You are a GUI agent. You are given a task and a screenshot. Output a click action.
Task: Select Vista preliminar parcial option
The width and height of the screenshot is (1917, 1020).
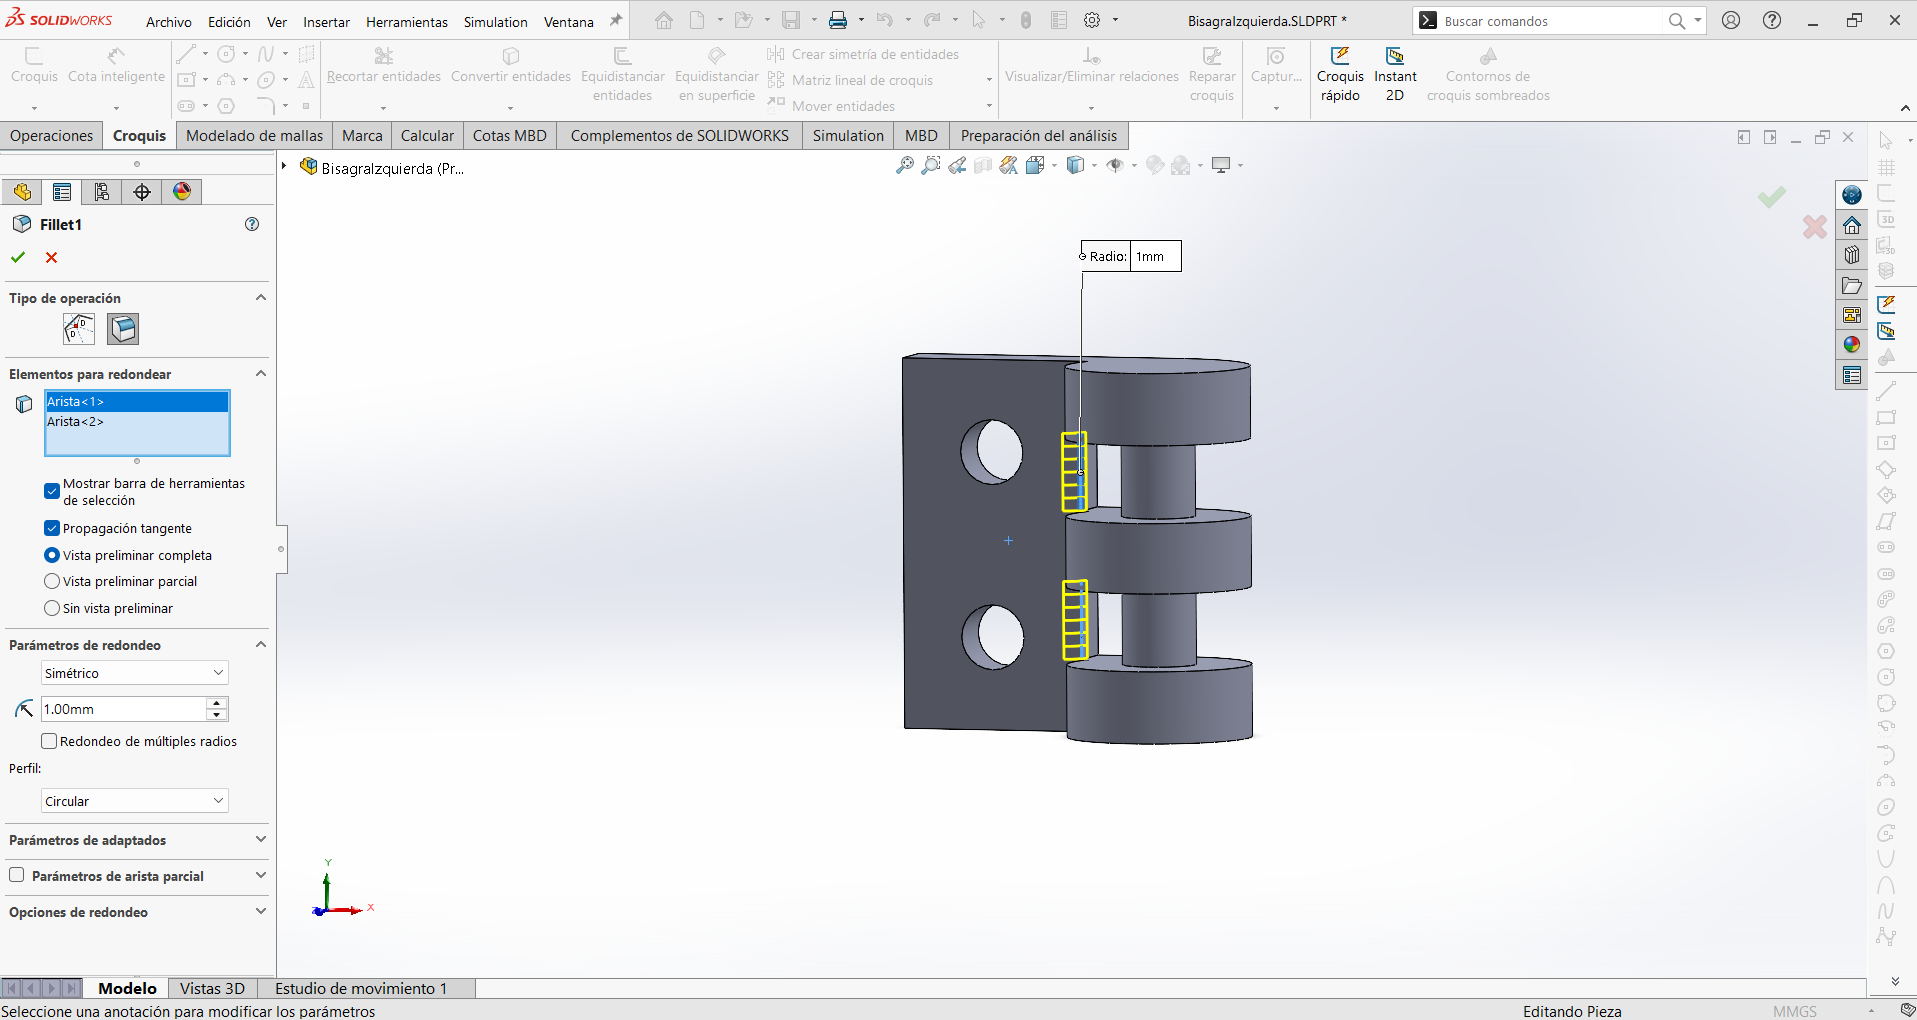[52, 581]
